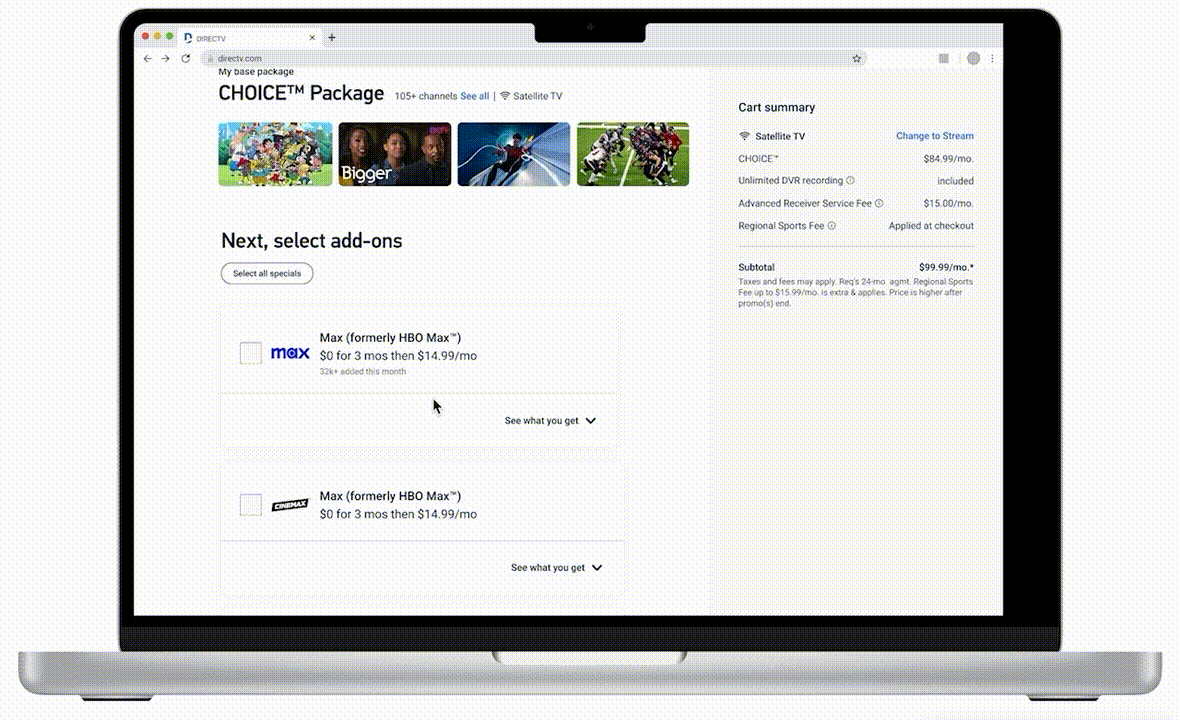
Task: Select the DIRECTV browser tab
Action: [248, 38]
